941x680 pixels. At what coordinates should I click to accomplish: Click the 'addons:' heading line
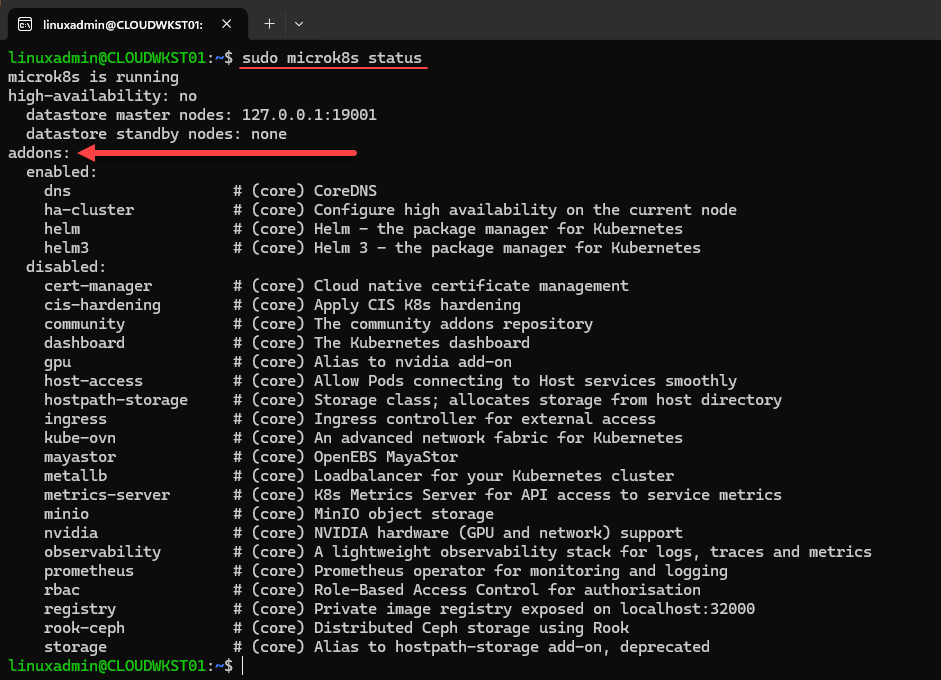point(39,153)
